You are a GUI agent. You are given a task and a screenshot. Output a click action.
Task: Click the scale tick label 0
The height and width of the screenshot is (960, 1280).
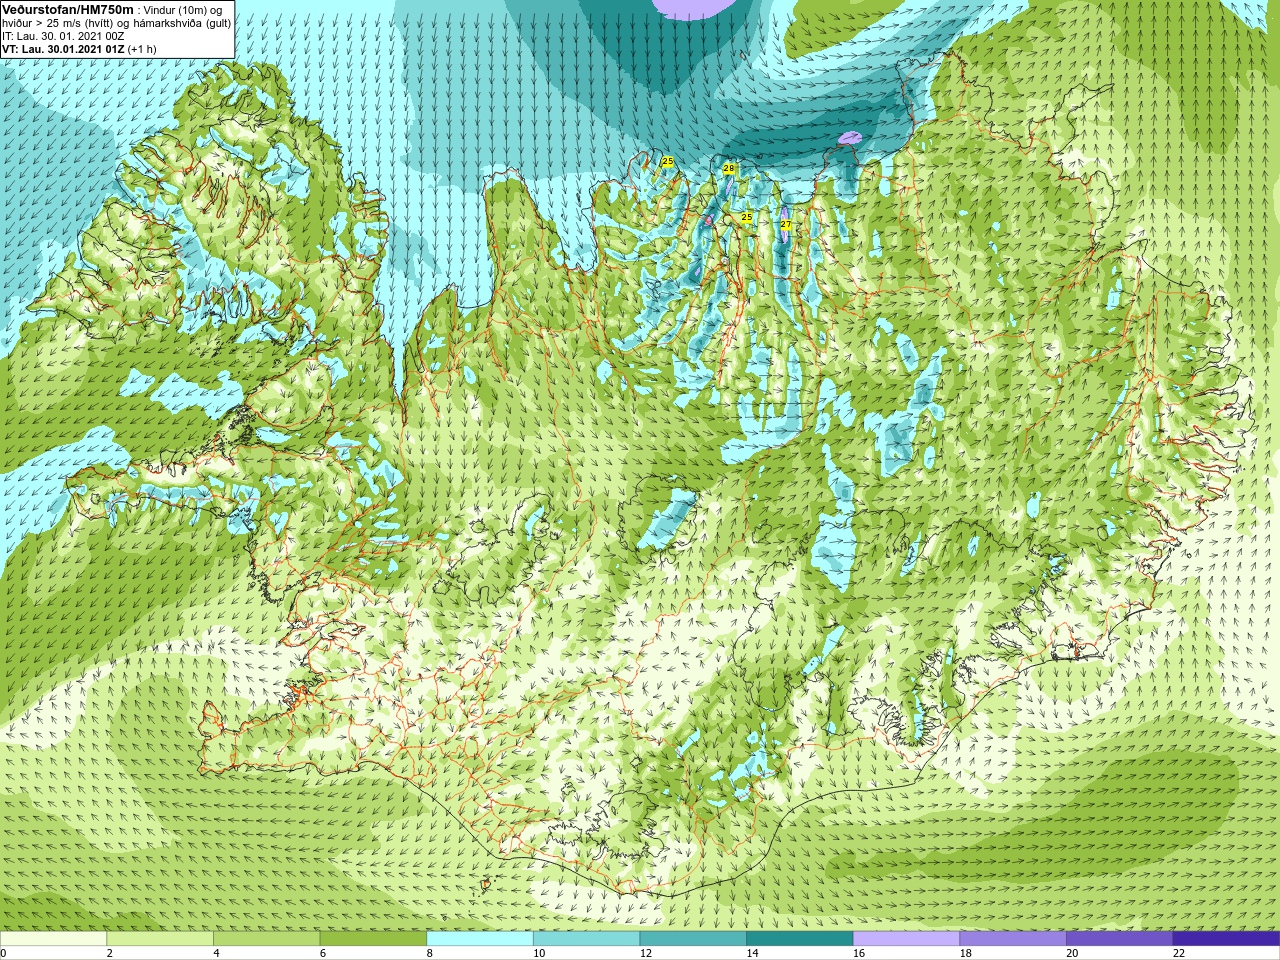pos(3,953)
